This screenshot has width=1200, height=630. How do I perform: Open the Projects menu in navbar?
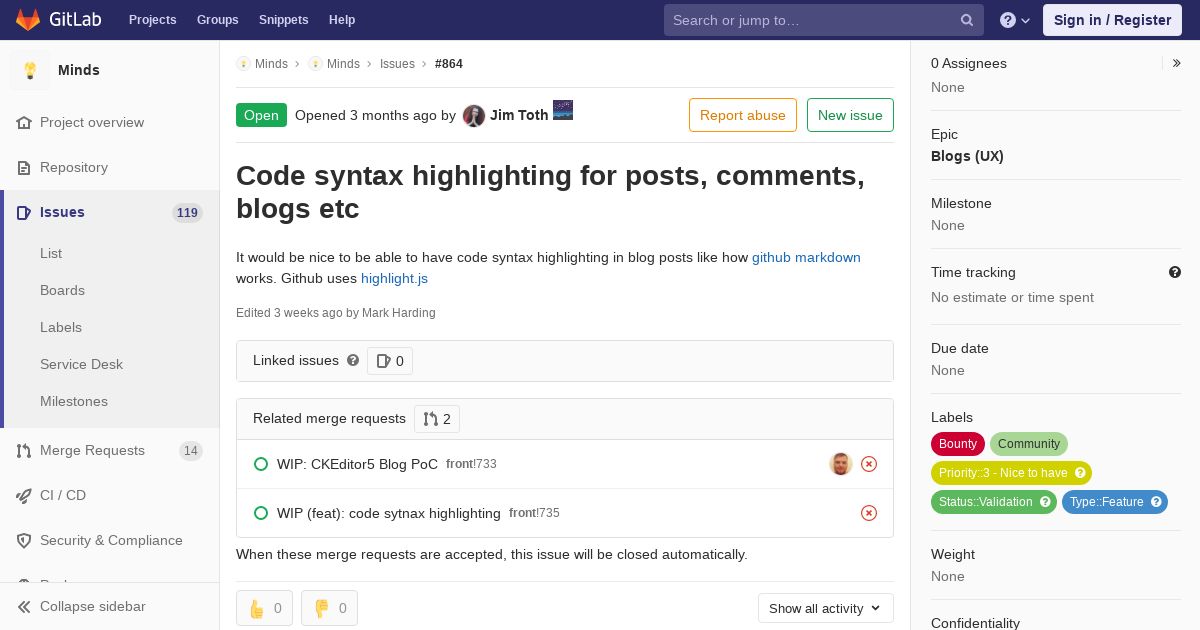(x=152, y=20)
